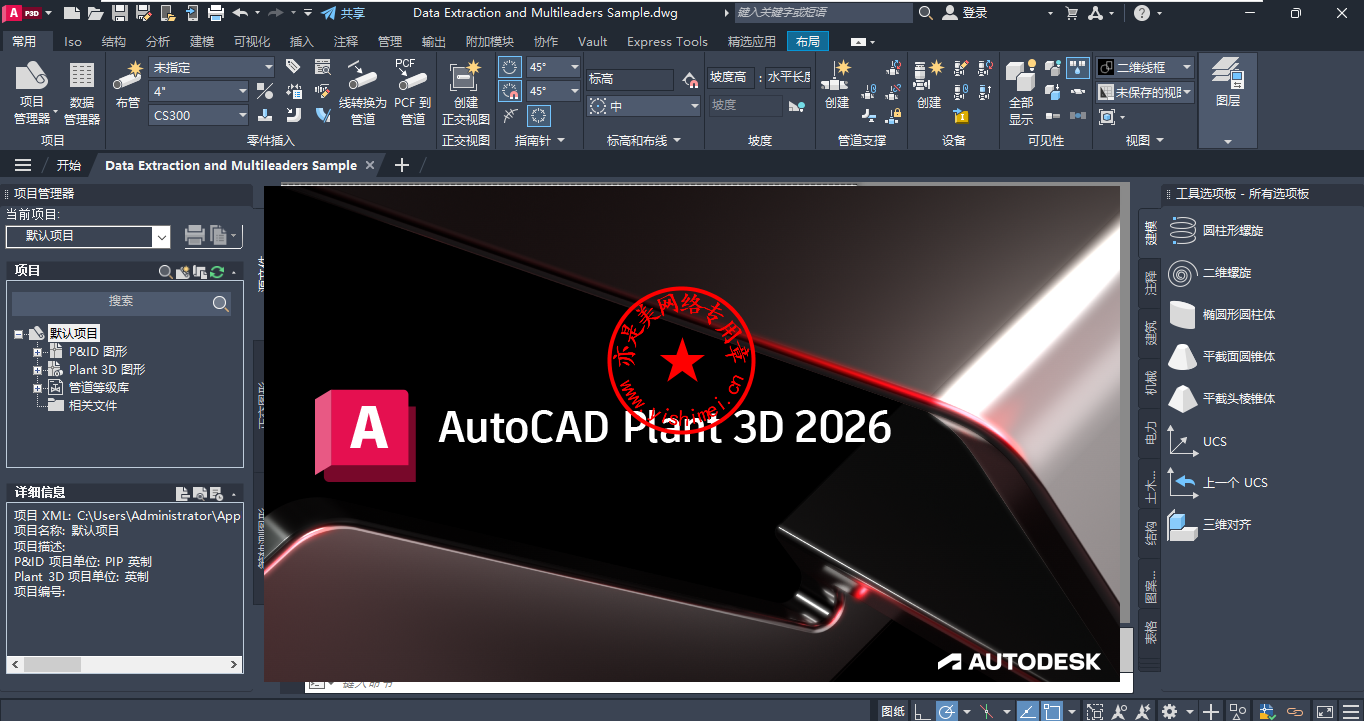The width and height of the screenshot is (1364, 721).
Task: Select 椭圆形圆柱体 tool in the palette
Action: (x=1223, y=314)
